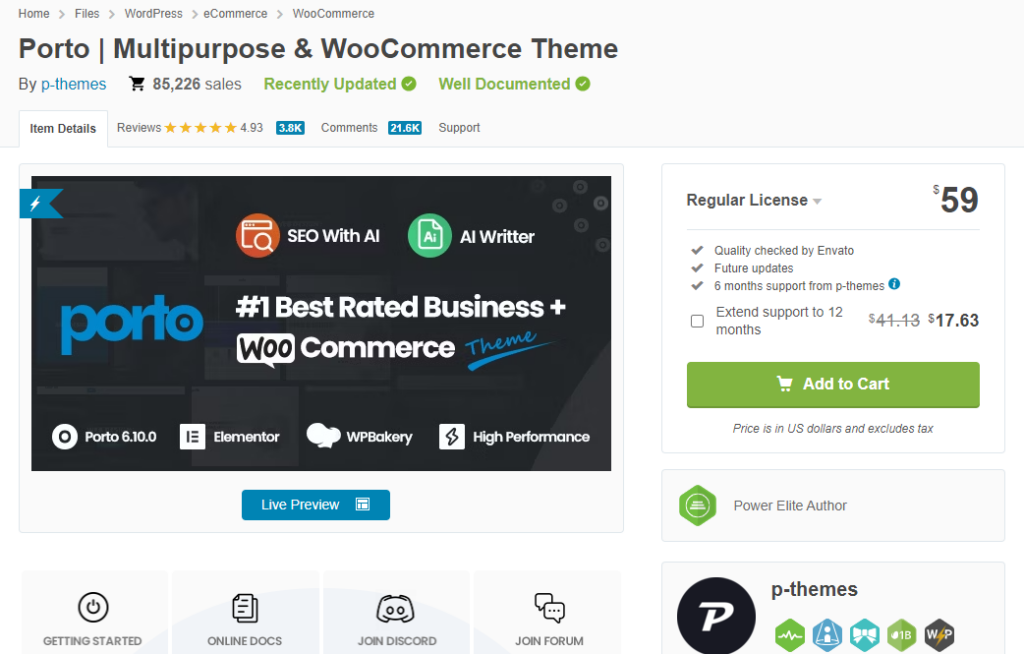The width and height of the screenshot is (1024, 654).
Task: Click the 85,226 sales text
Action: coord(197,84)
